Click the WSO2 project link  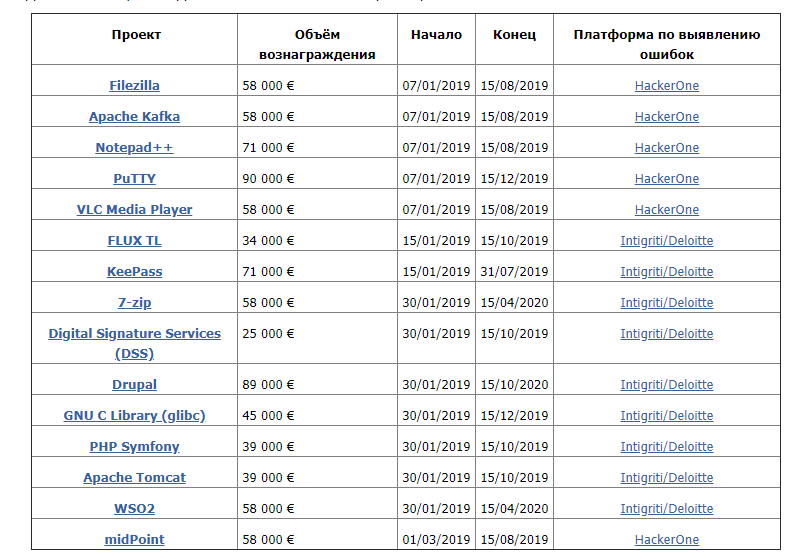[x=134, y=509]
